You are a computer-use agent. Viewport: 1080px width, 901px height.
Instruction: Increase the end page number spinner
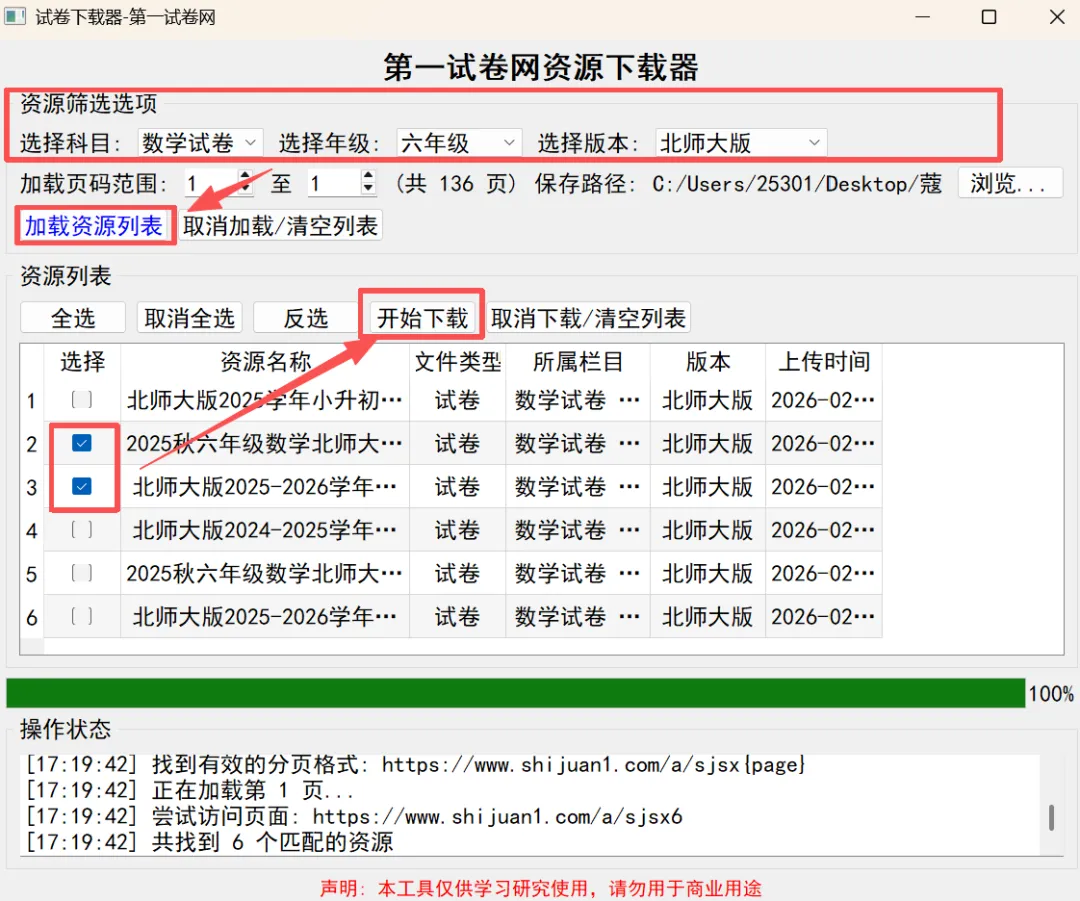click(x=368, y=176)
